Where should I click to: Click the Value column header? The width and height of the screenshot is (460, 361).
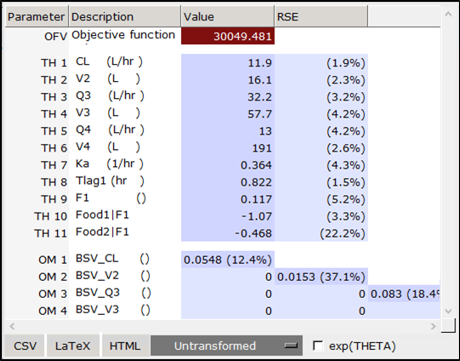click(228, 16)
